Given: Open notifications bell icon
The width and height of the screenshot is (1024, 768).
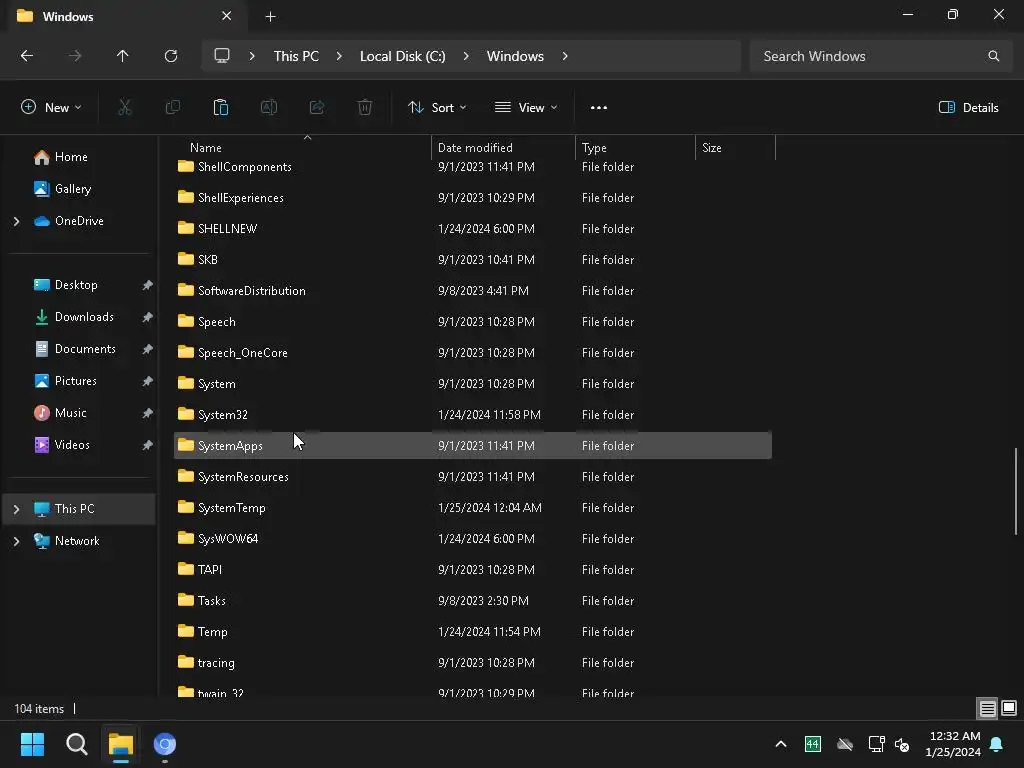Looking at the screenshot, I should (997, 744).
